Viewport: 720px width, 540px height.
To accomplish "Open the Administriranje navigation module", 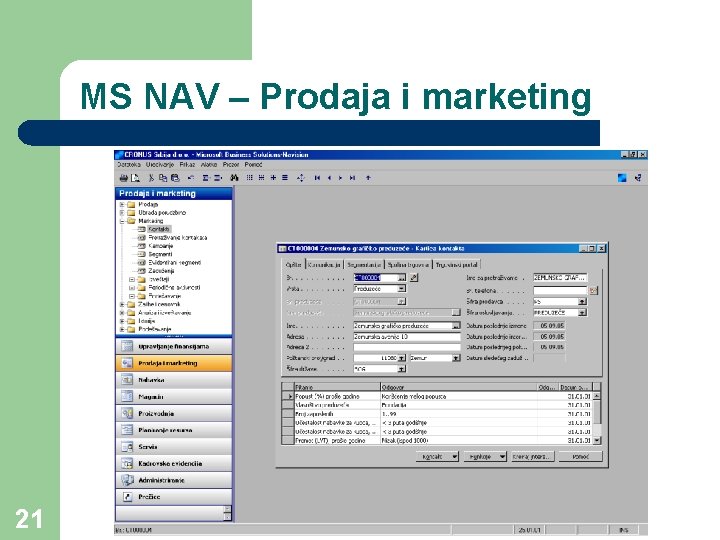I will point(174,480).
